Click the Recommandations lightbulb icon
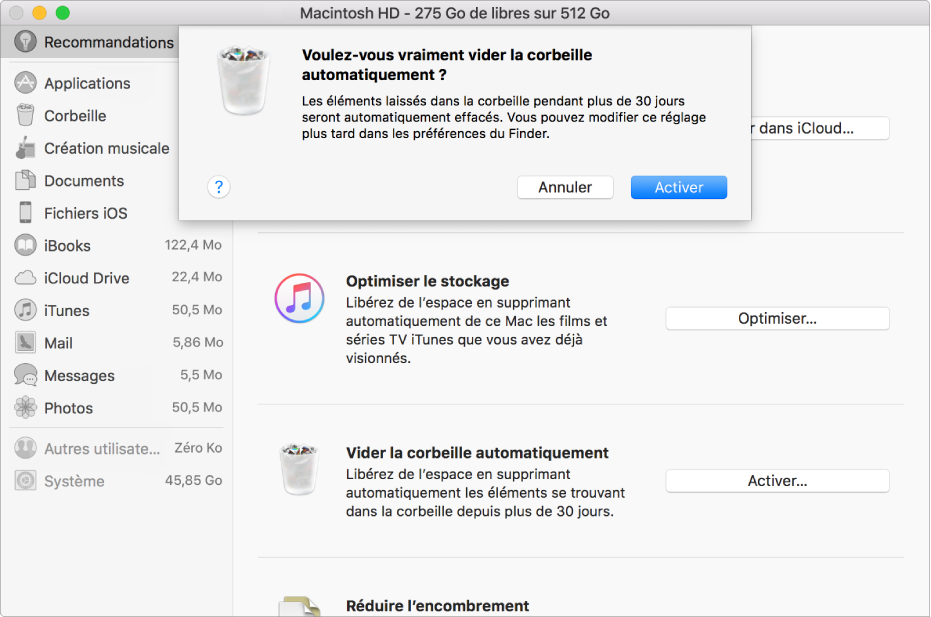Image resolution: width=931 pixels, height=617 pixels. (25, 42)
